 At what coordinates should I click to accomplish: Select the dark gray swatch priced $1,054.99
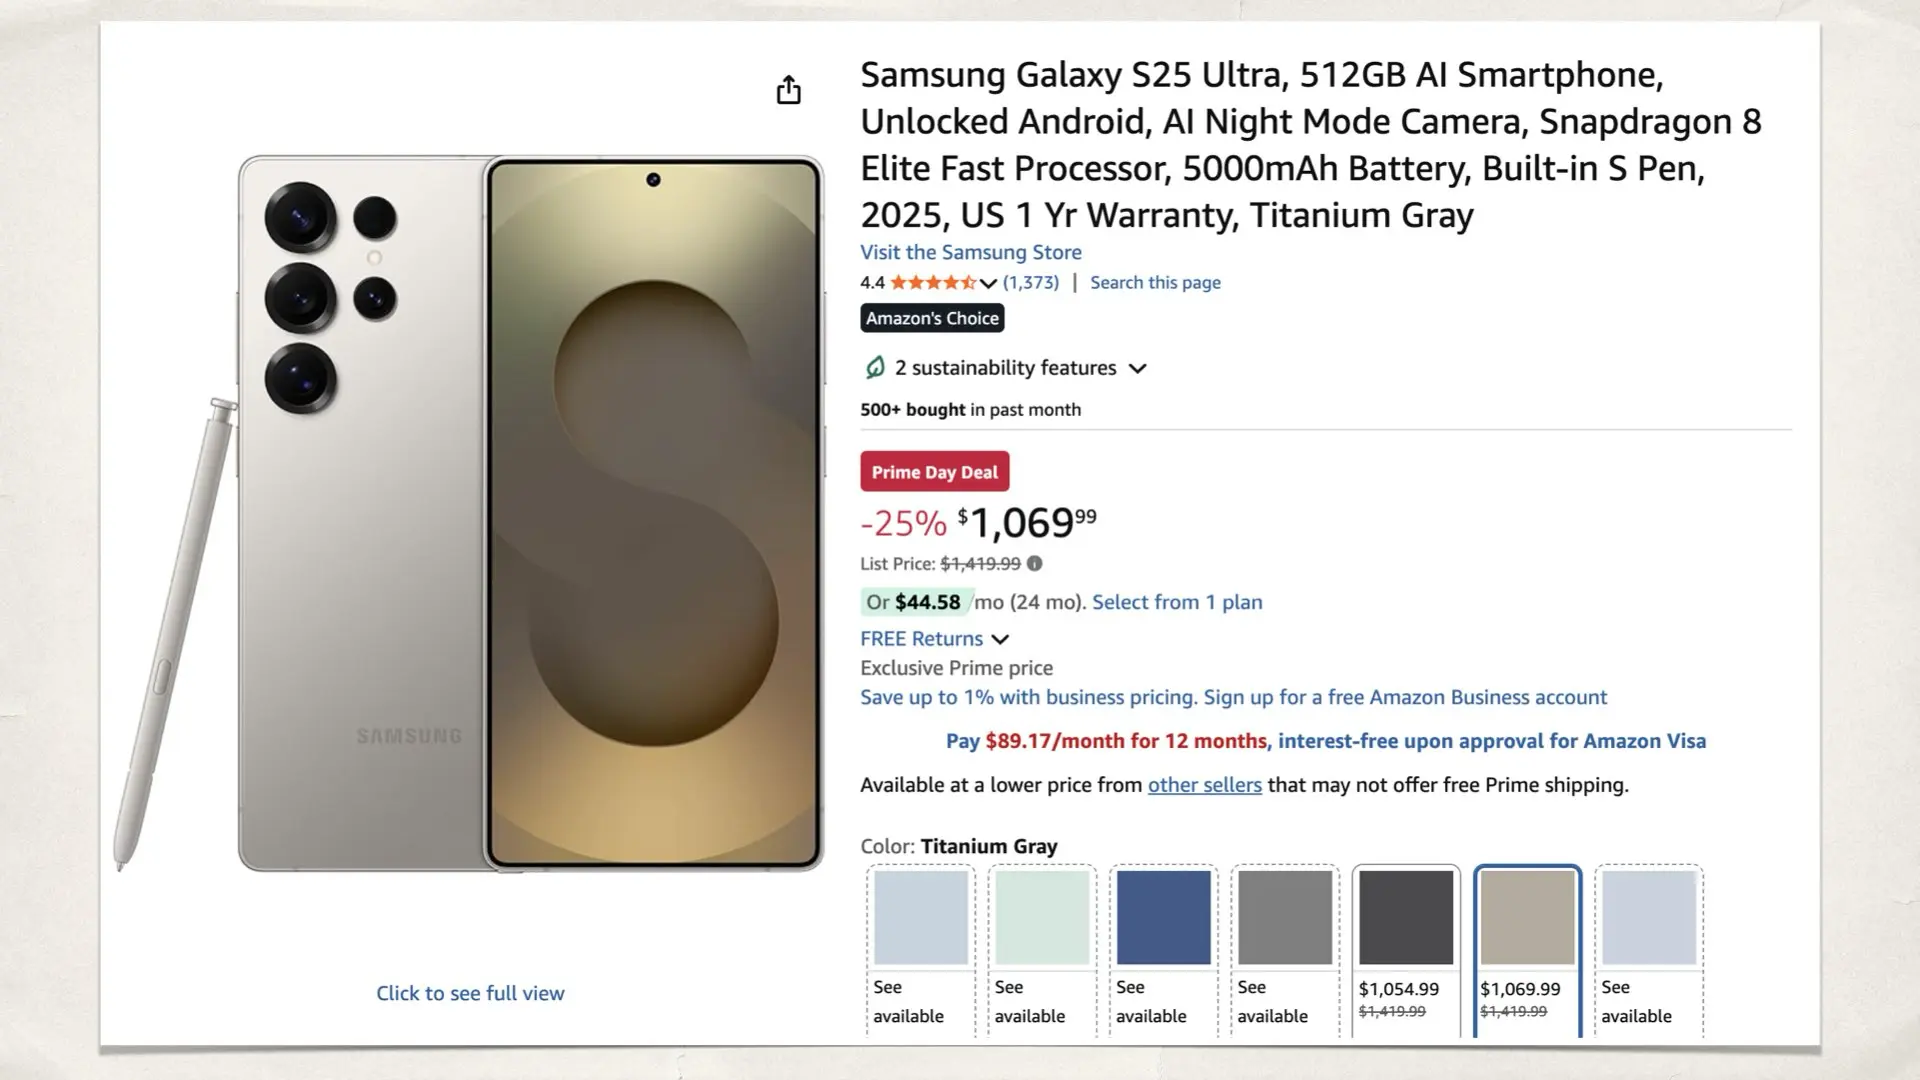coord(1405,916)
